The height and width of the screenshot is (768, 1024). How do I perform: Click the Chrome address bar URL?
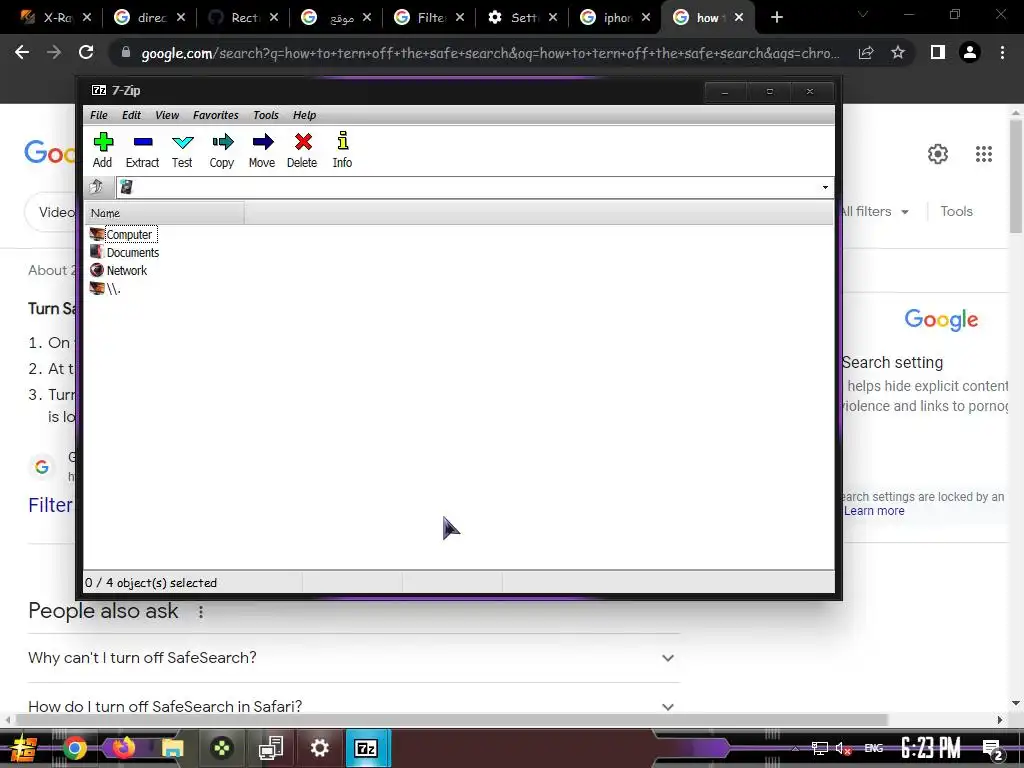(x=490, y=53)
